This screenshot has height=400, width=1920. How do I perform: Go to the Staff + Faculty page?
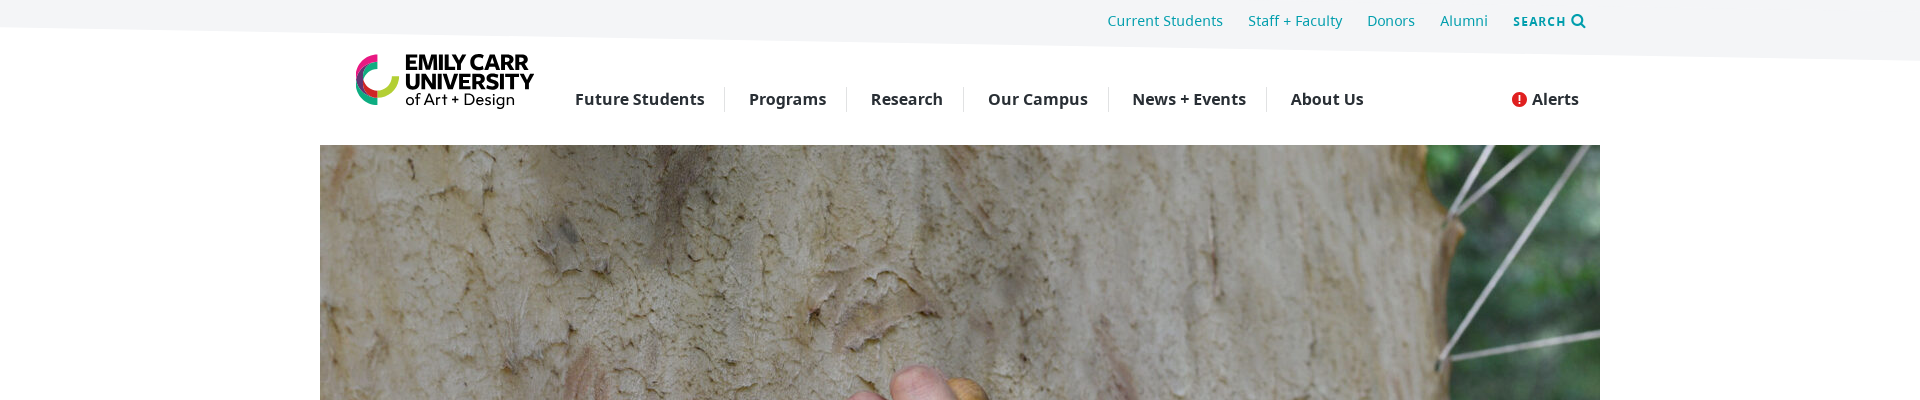pyautogui.click(x=1295, y=21)
